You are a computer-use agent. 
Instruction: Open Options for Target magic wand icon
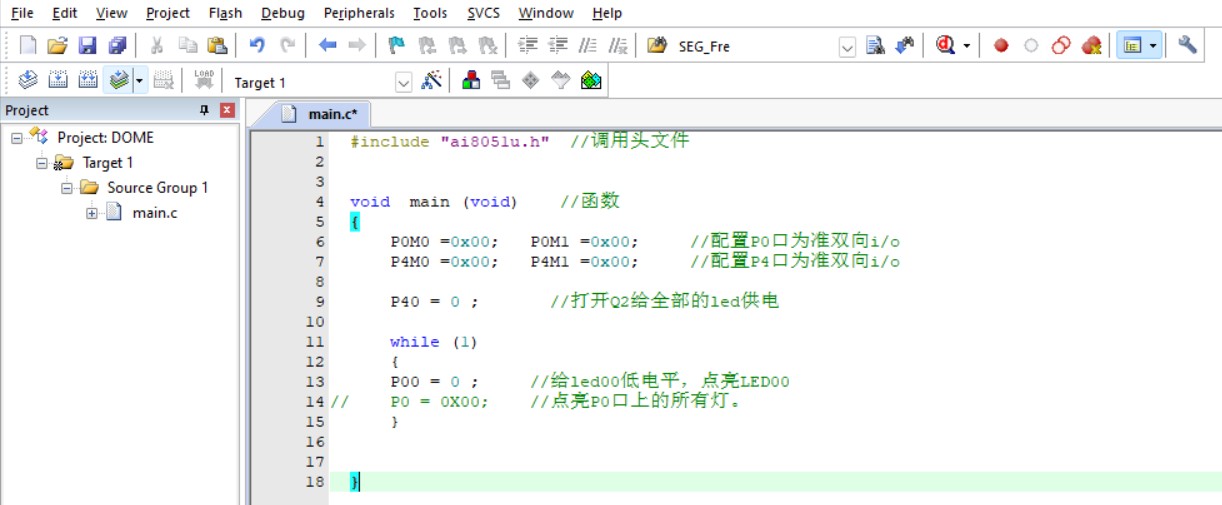click(x=432, y=81)
